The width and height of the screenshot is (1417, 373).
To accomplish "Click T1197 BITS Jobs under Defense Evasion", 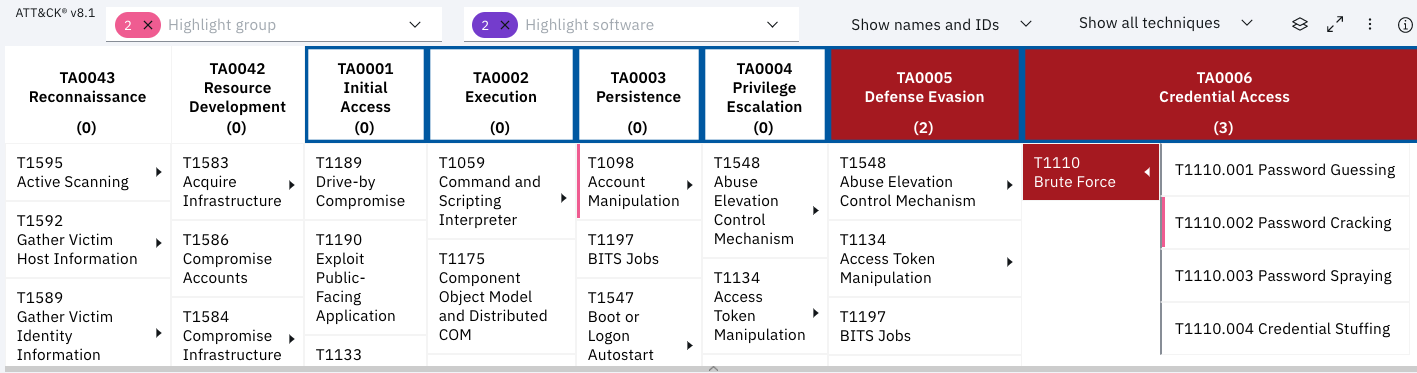I will pos(925,326).
